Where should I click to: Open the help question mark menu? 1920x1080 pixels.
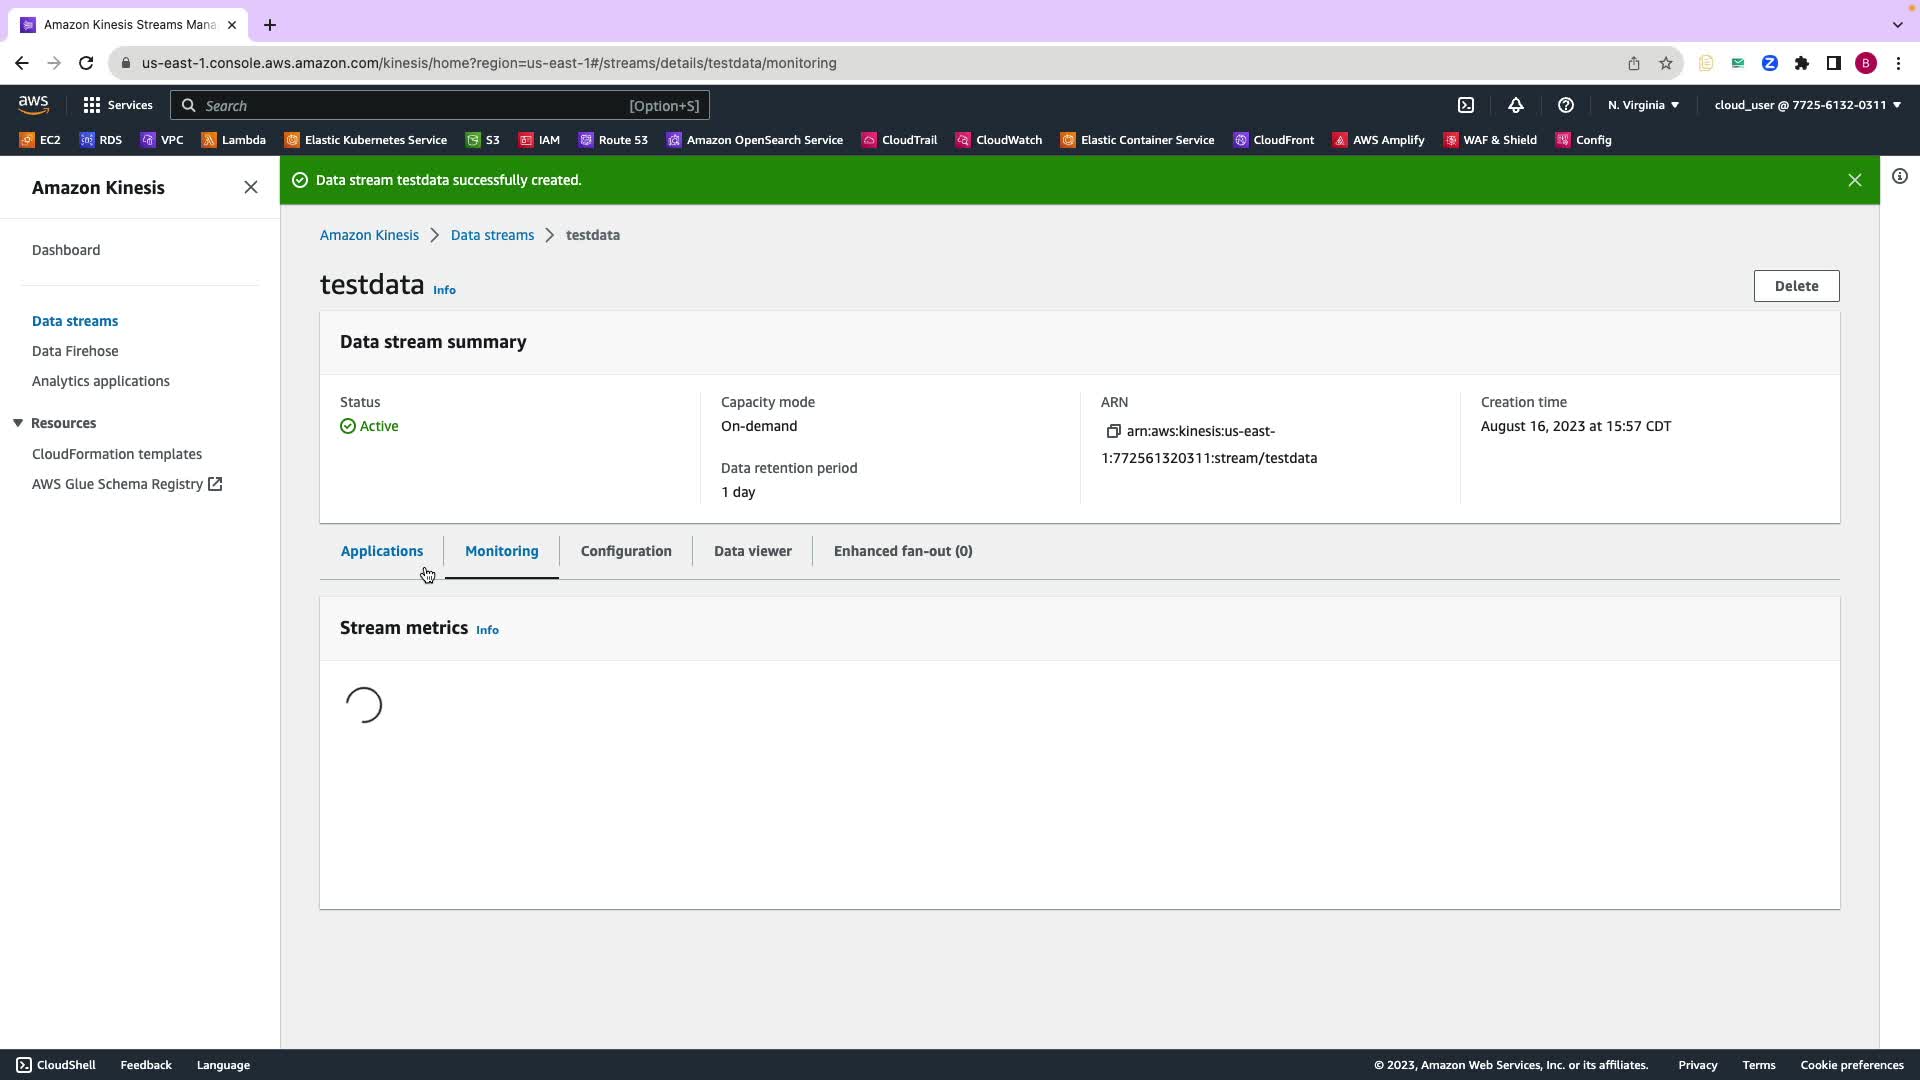pos(1566,105)
